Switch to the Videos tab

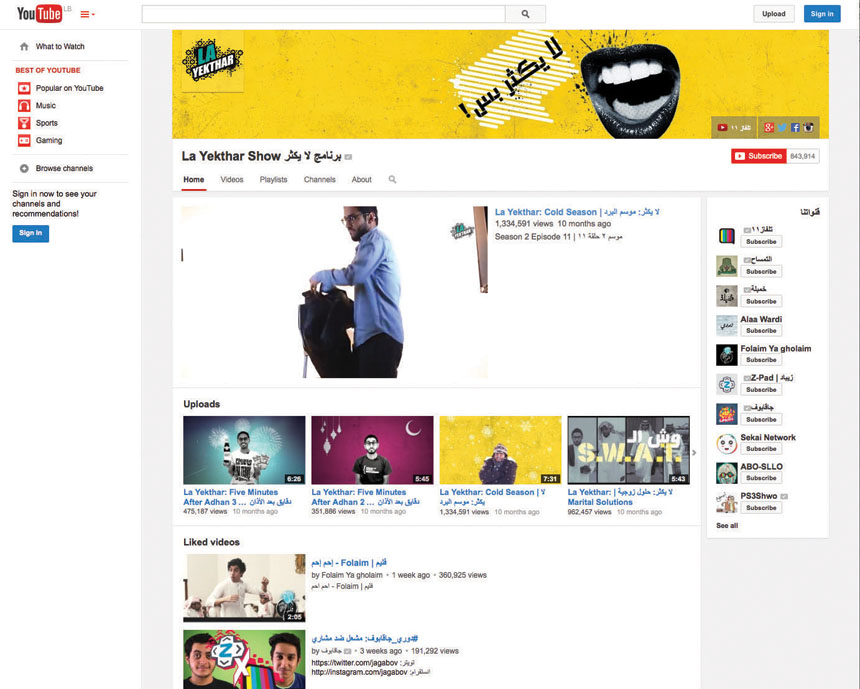point(232,180)
